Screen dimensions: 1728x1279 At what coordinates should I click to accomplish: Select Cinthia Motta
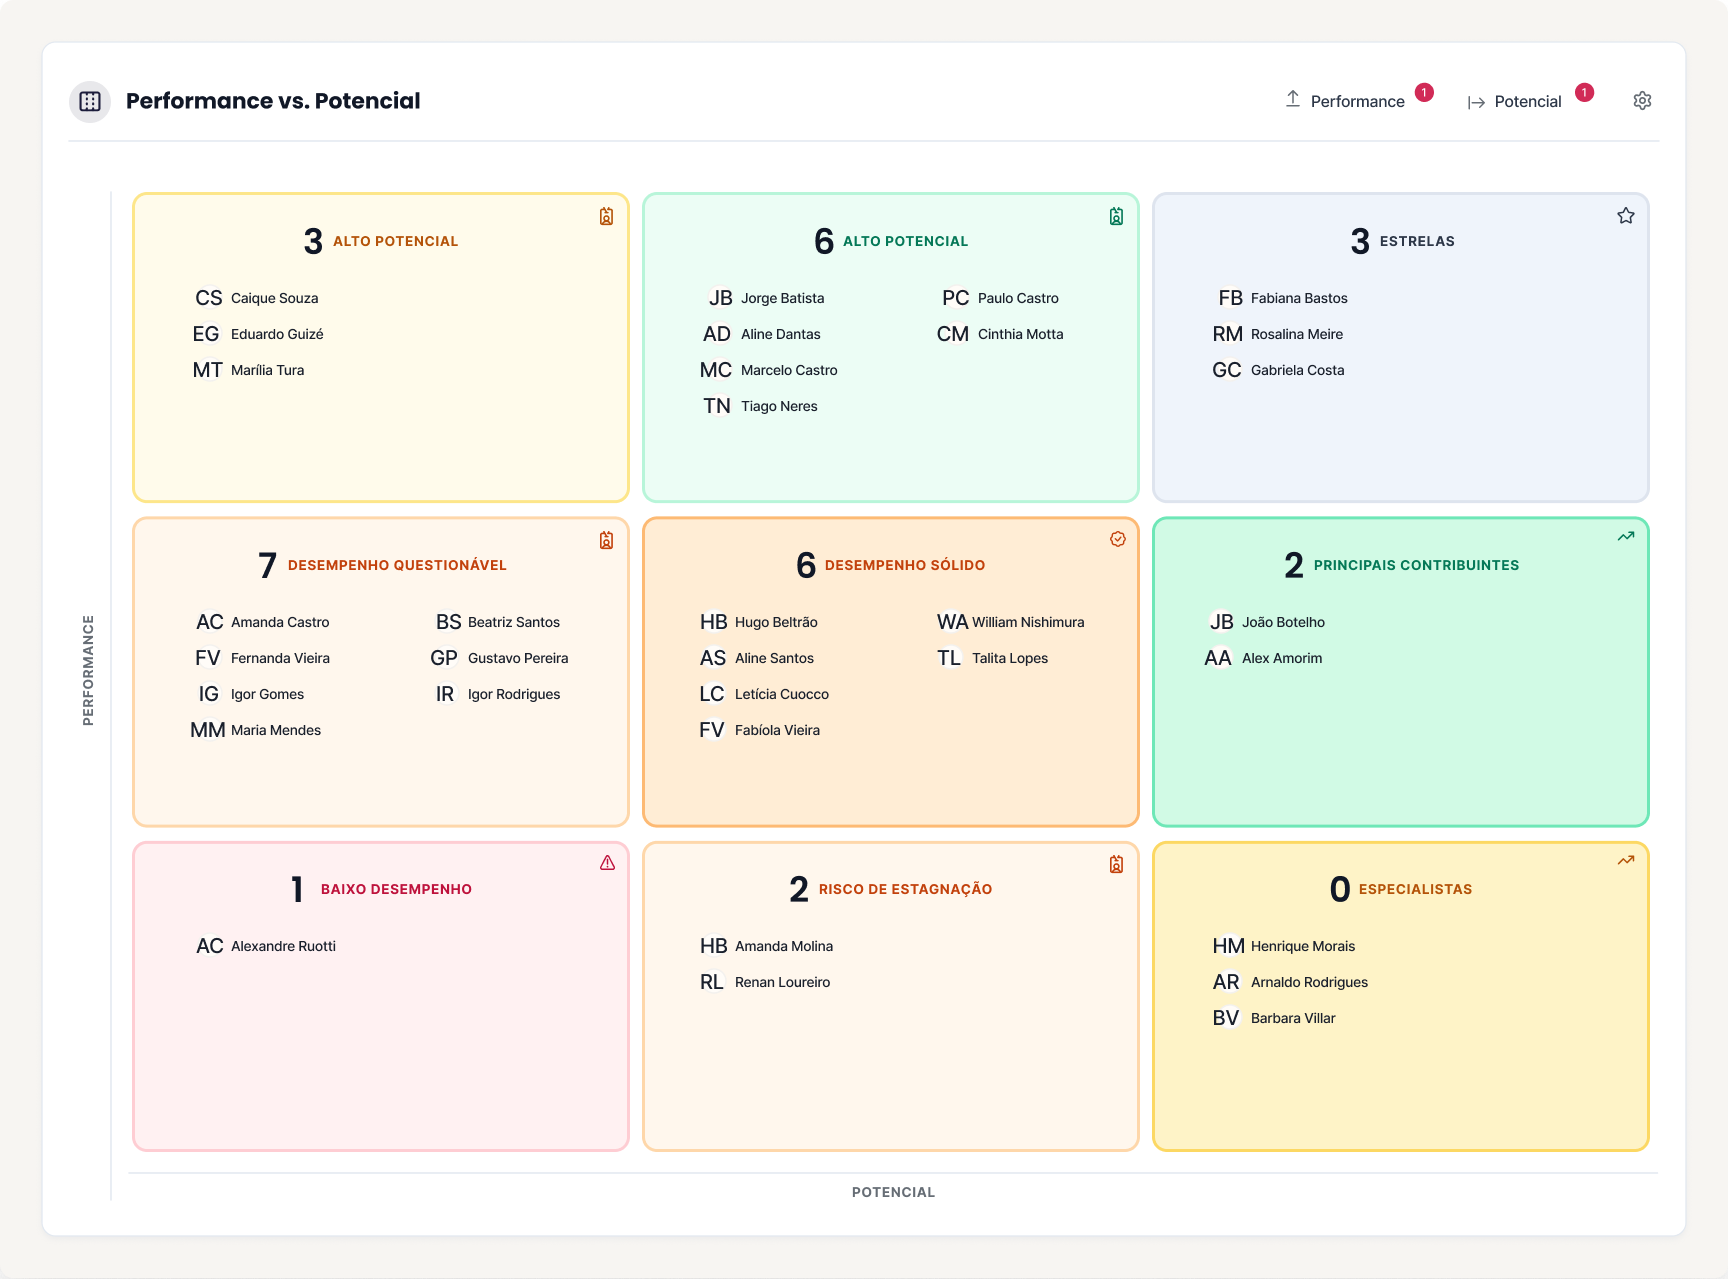point(1000,334)
